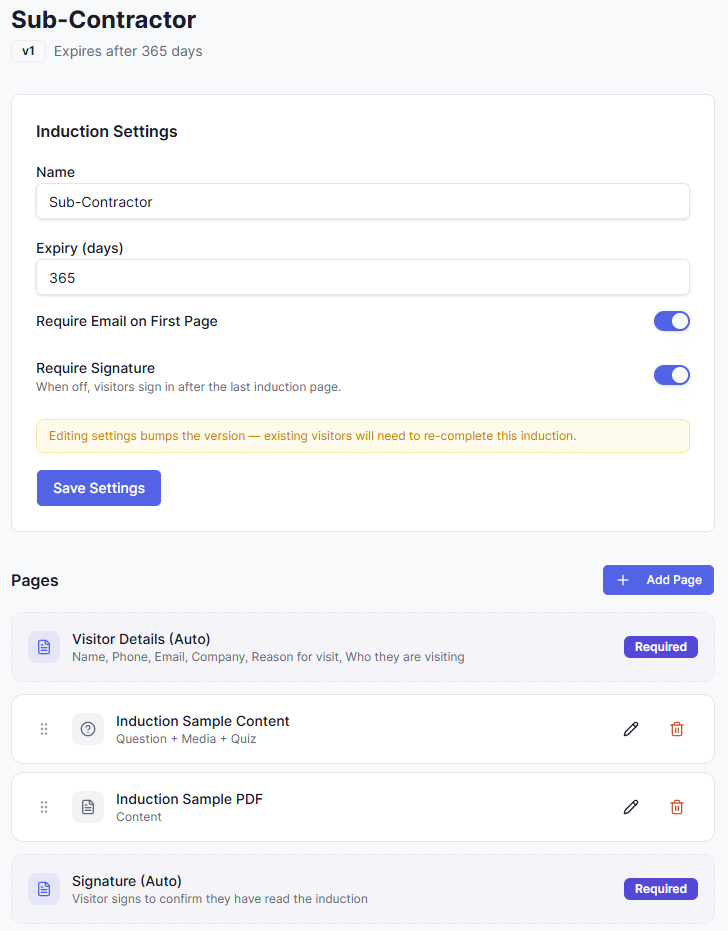The height and width of the screenshot is (931, 728).
Task: Click Save Settings button
Action: (99, 488)
